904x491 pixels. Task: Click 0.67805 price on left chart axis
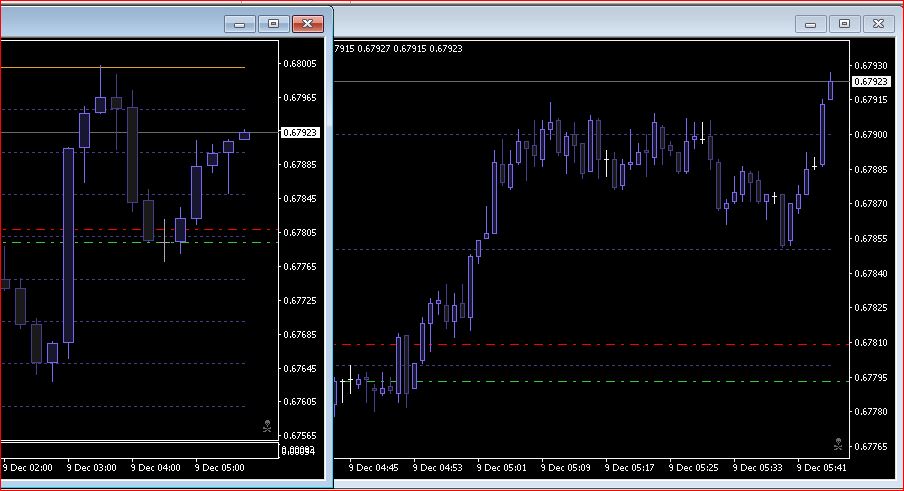click(300, 233)
